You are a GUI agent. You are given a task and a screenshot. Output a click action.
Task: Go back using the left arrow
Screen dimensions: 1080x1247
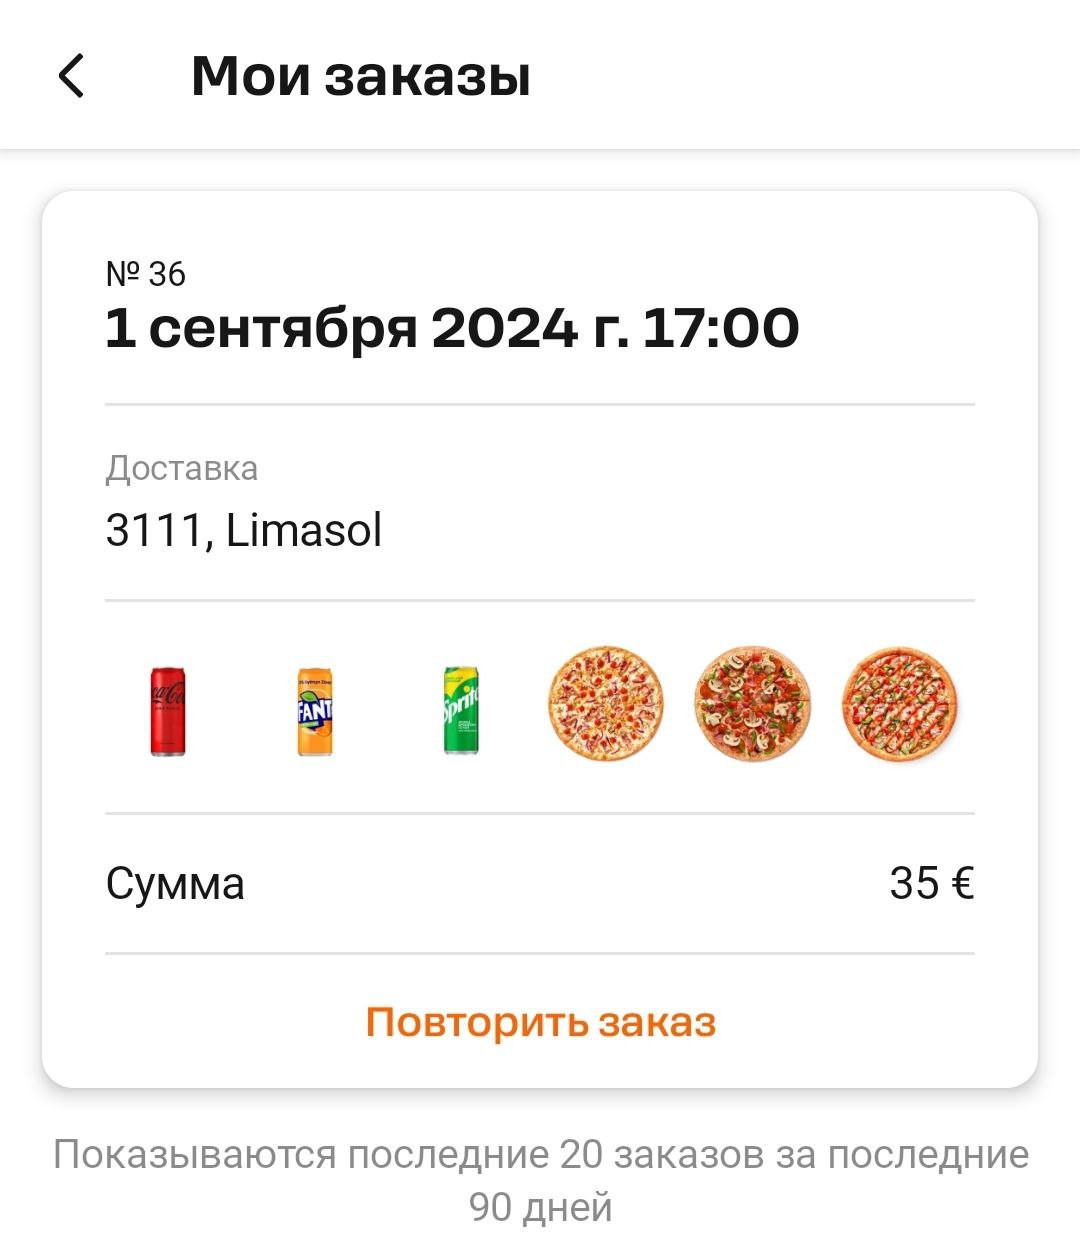click(x=71, y=76)
